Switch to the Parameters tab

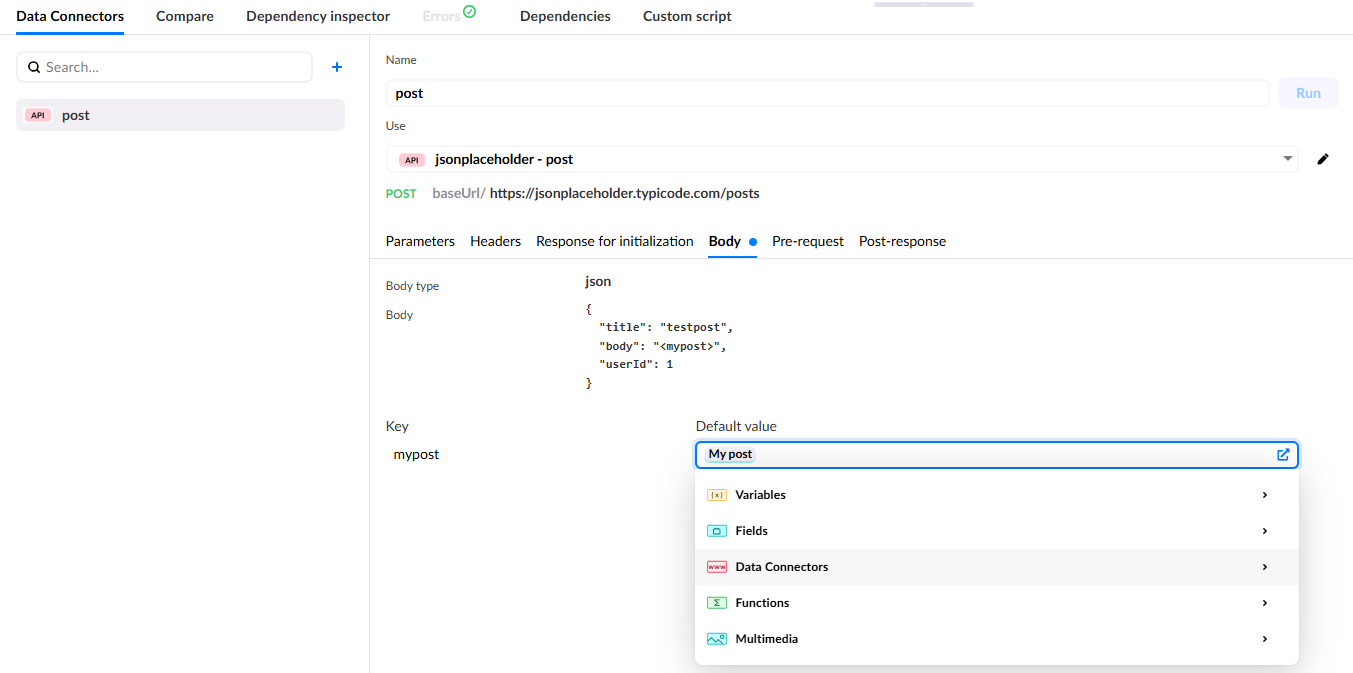click(x=420, y=241)
